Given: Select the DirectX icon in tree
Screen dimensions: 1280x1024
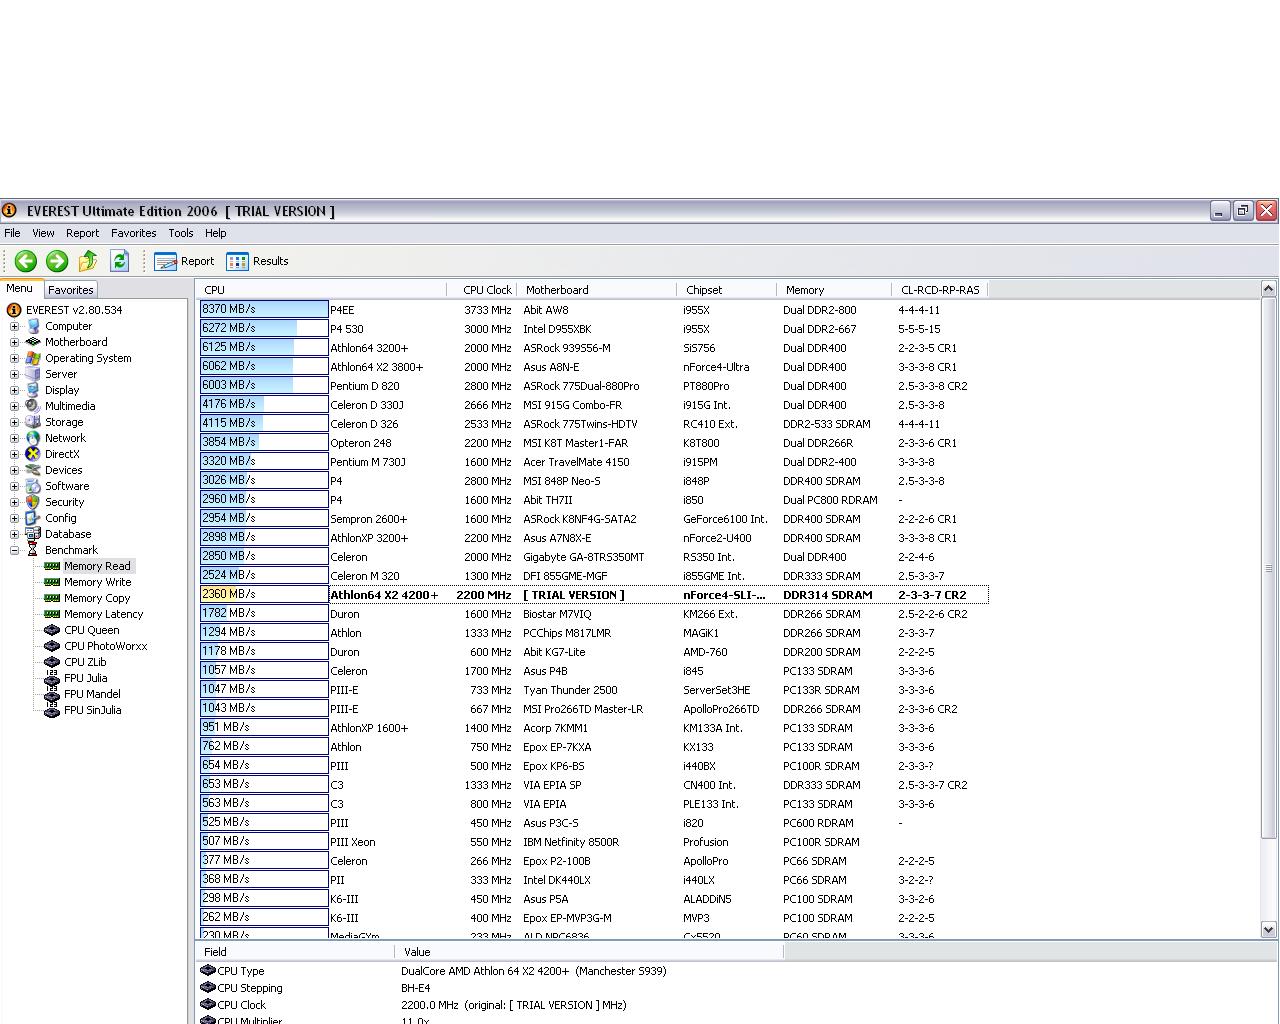Looking at the screenshot, I should click(x=33, y=454).
